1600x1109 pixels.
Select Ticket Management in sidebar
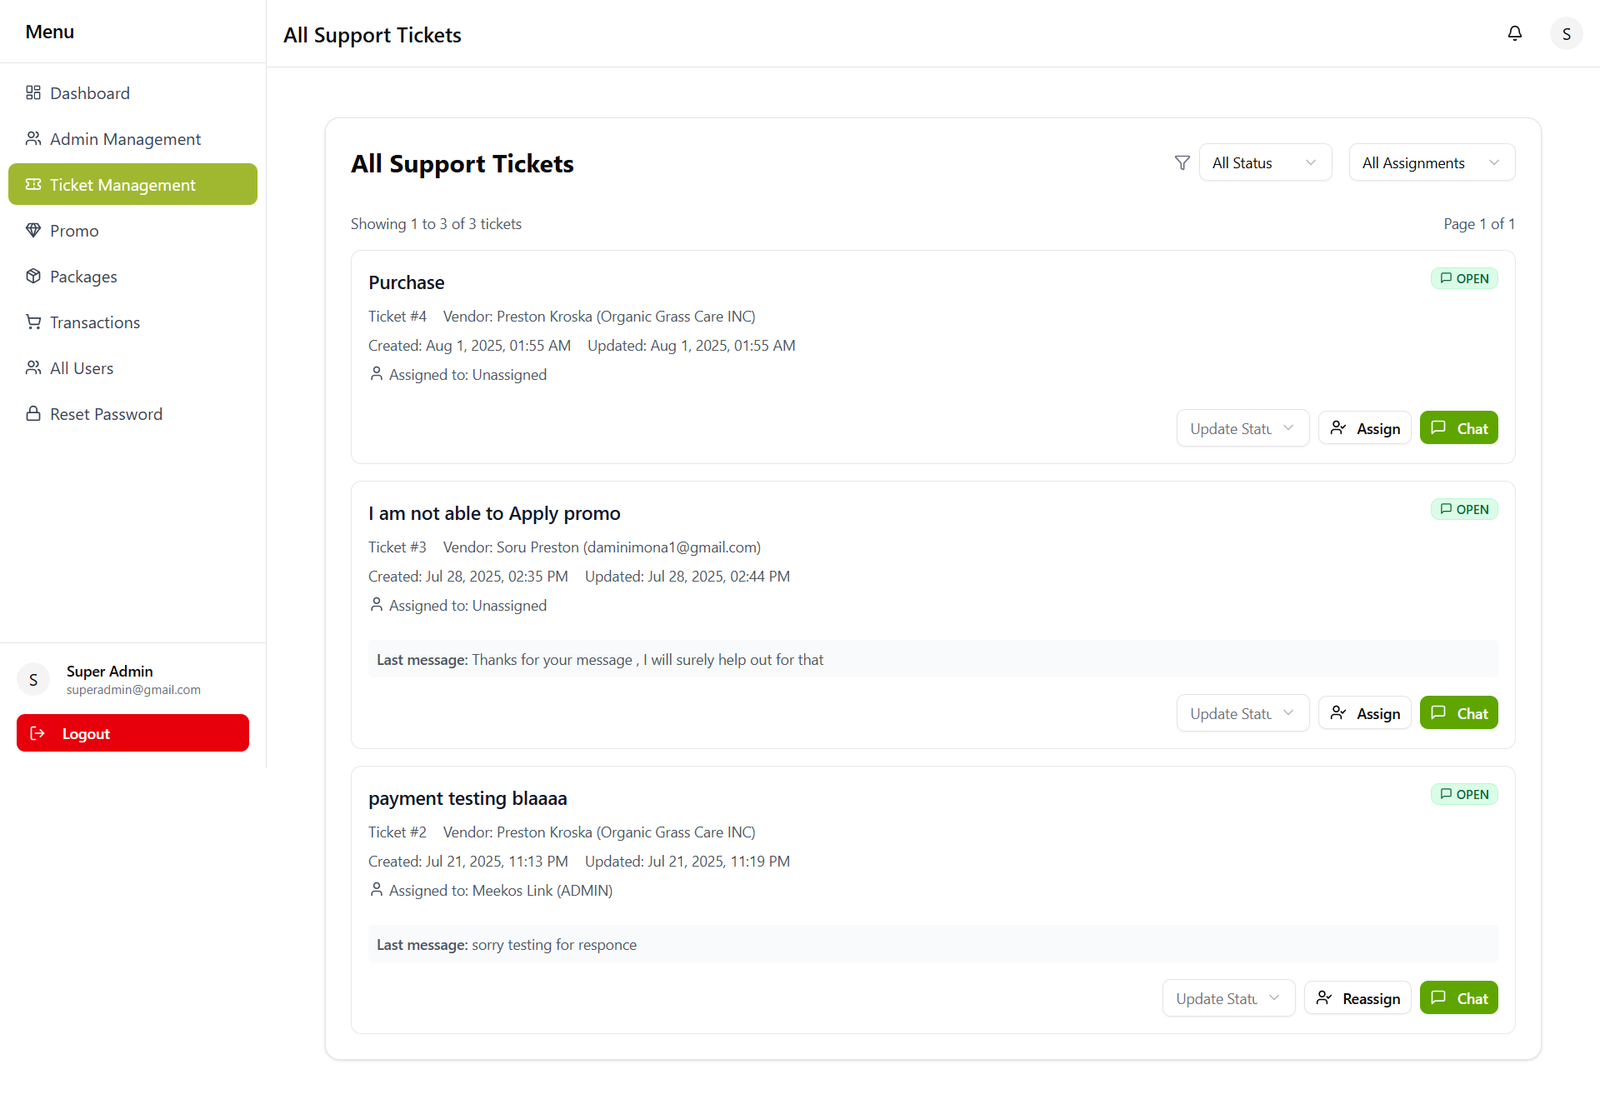tap(132, 185)
